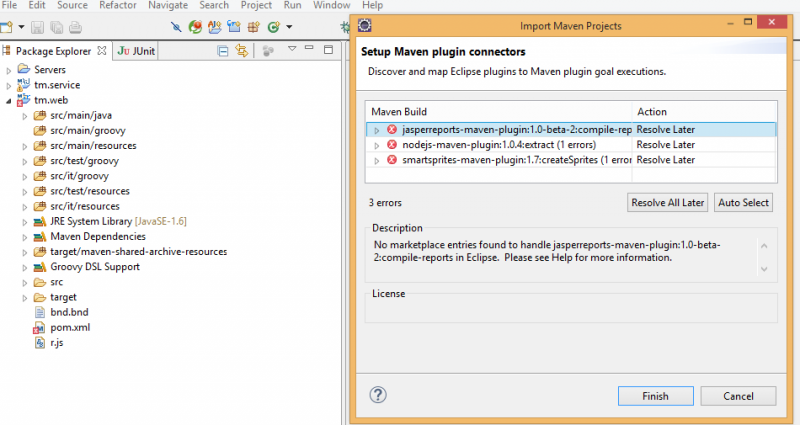The image size is (800, 425).
Task: Click the green-red refresh server icon
Action: [x=195, y=27]
